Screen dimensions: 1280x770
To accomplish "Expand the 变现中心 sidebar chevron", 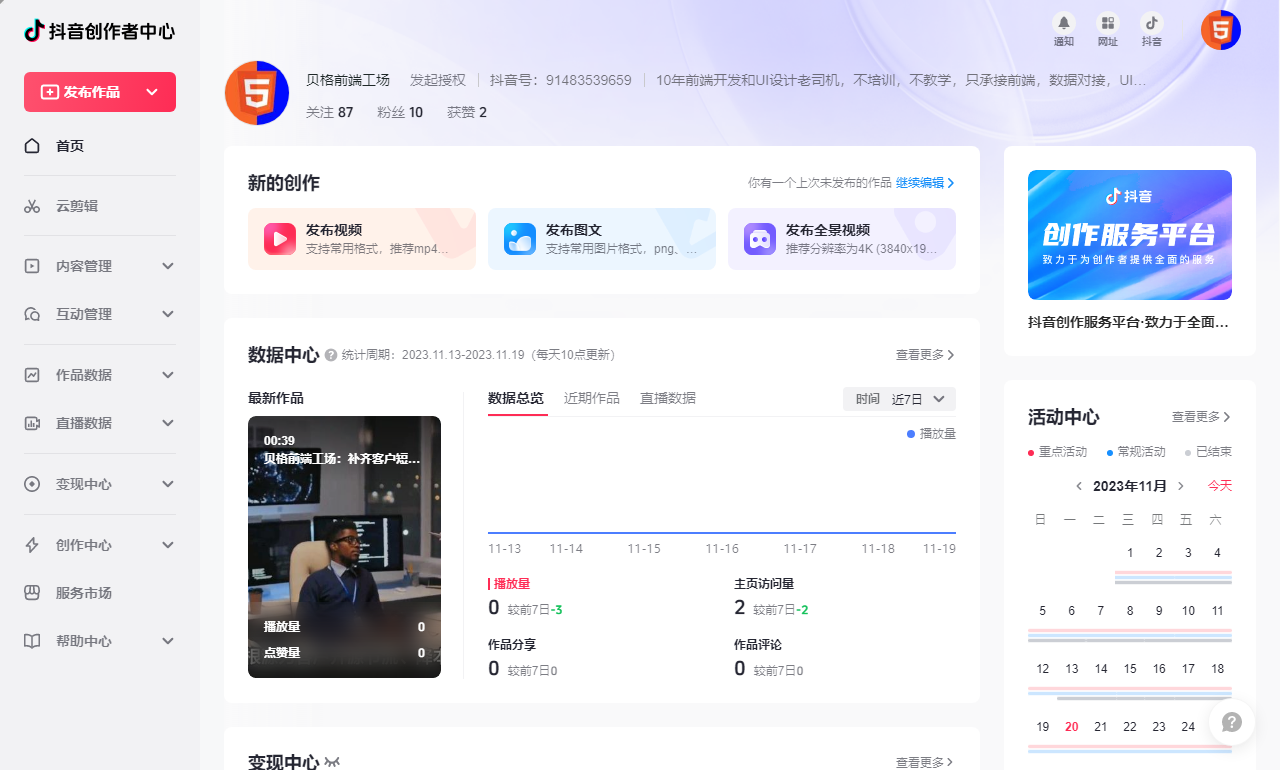I will [168, 484].
